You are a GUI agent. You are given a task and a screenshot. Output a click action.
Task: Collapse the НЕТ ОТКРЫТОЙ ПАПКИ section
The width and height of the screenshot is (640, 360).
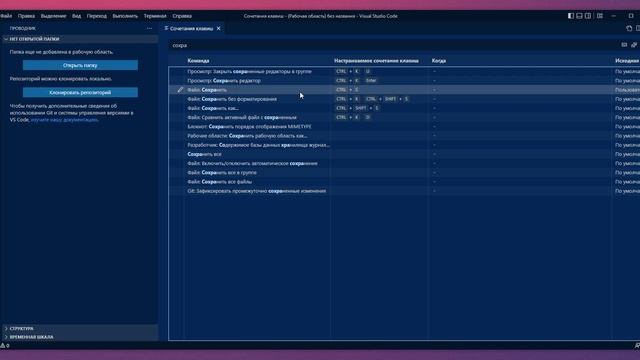pyautogui.click(x=80, y=39)
